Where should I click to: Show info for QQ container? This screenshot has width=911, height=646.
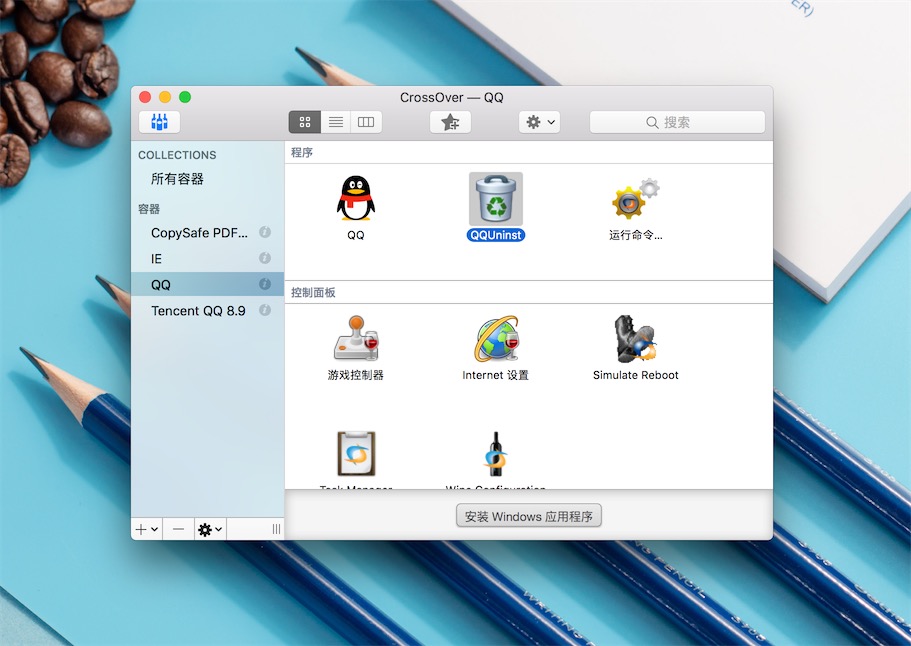(x=265, y=284)
